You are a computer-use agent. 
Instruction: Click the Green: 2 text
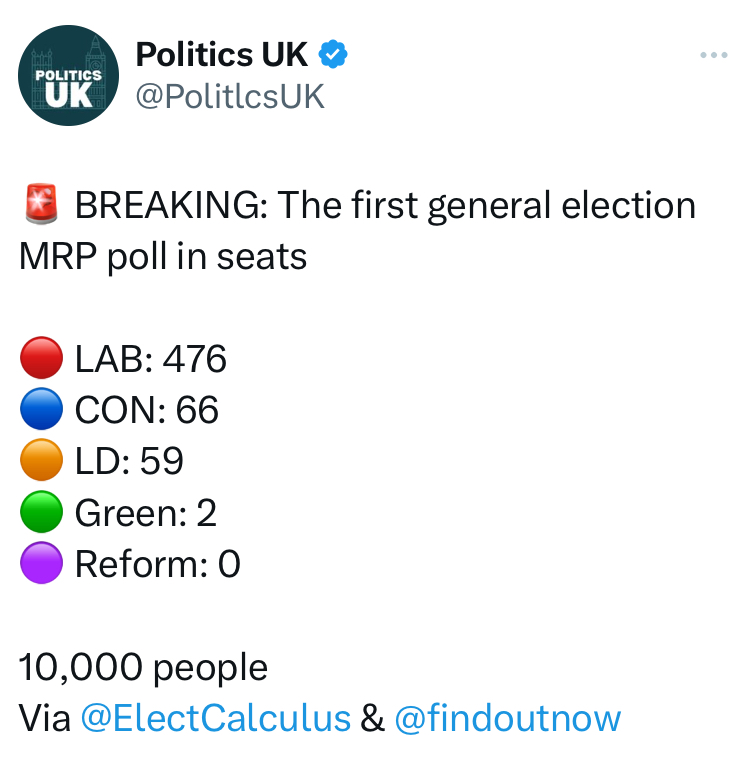point(146,513)
